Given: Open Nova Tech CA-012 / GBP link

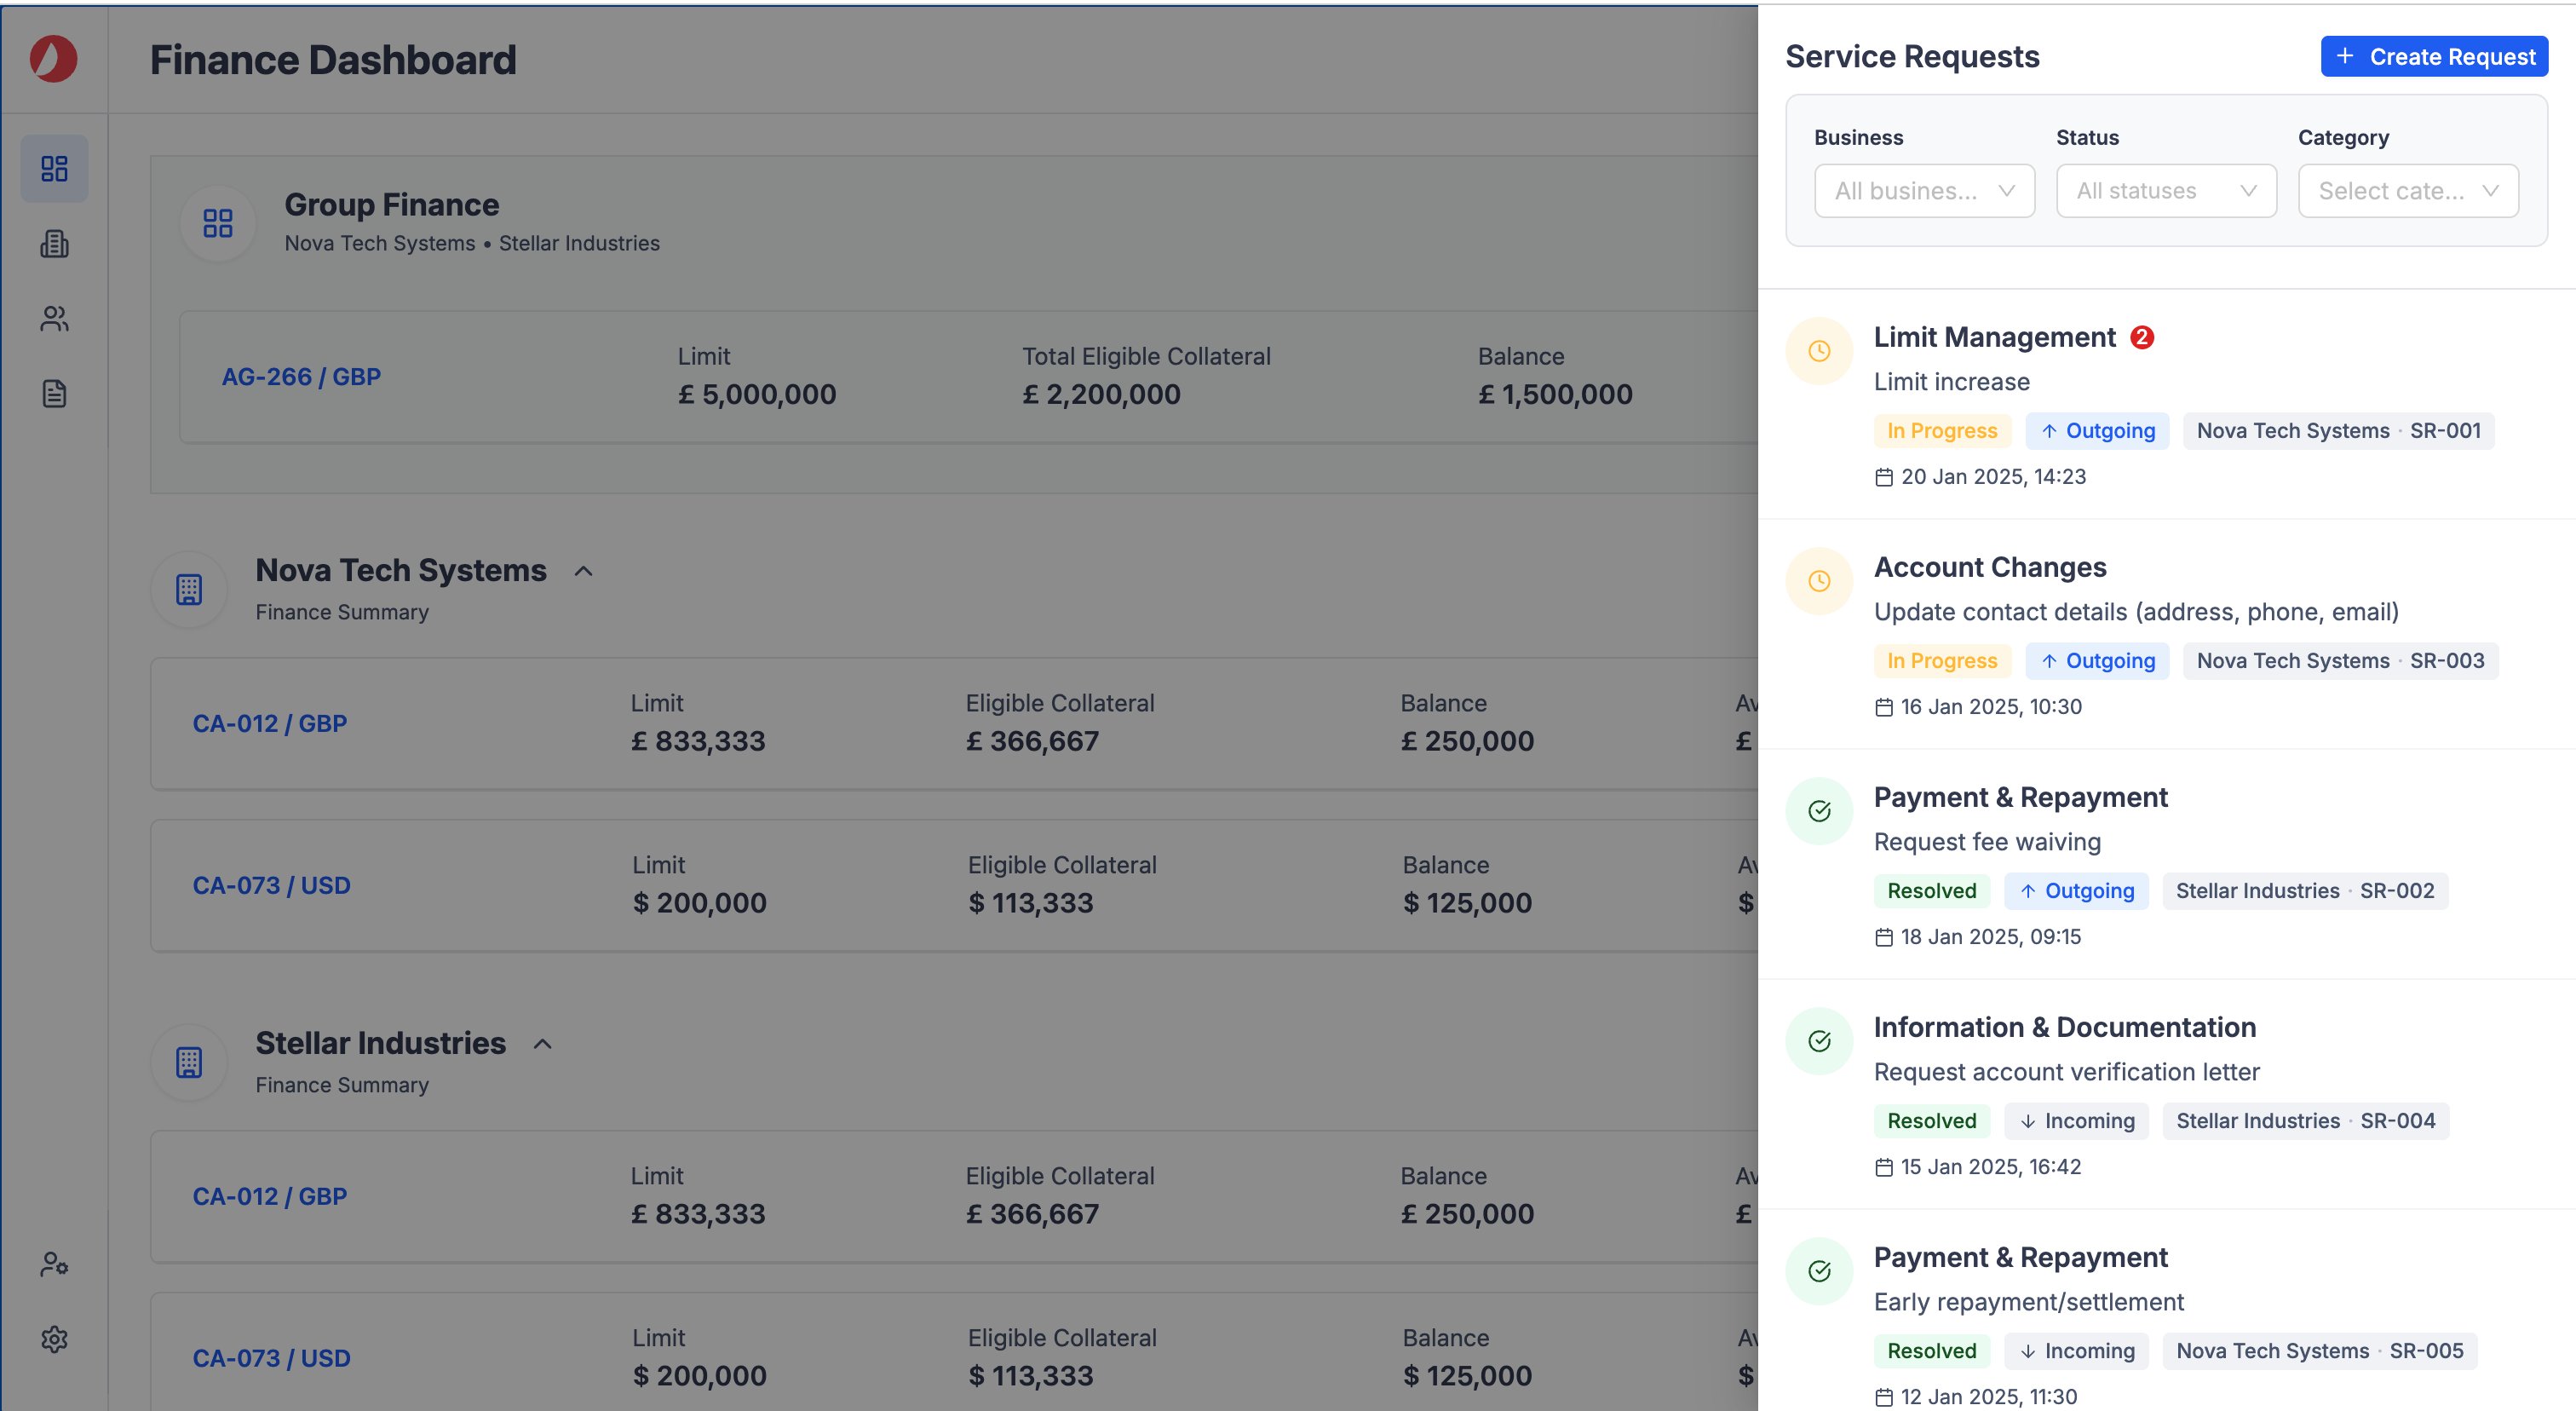Looking at the screenshot, I should point(270,724).
